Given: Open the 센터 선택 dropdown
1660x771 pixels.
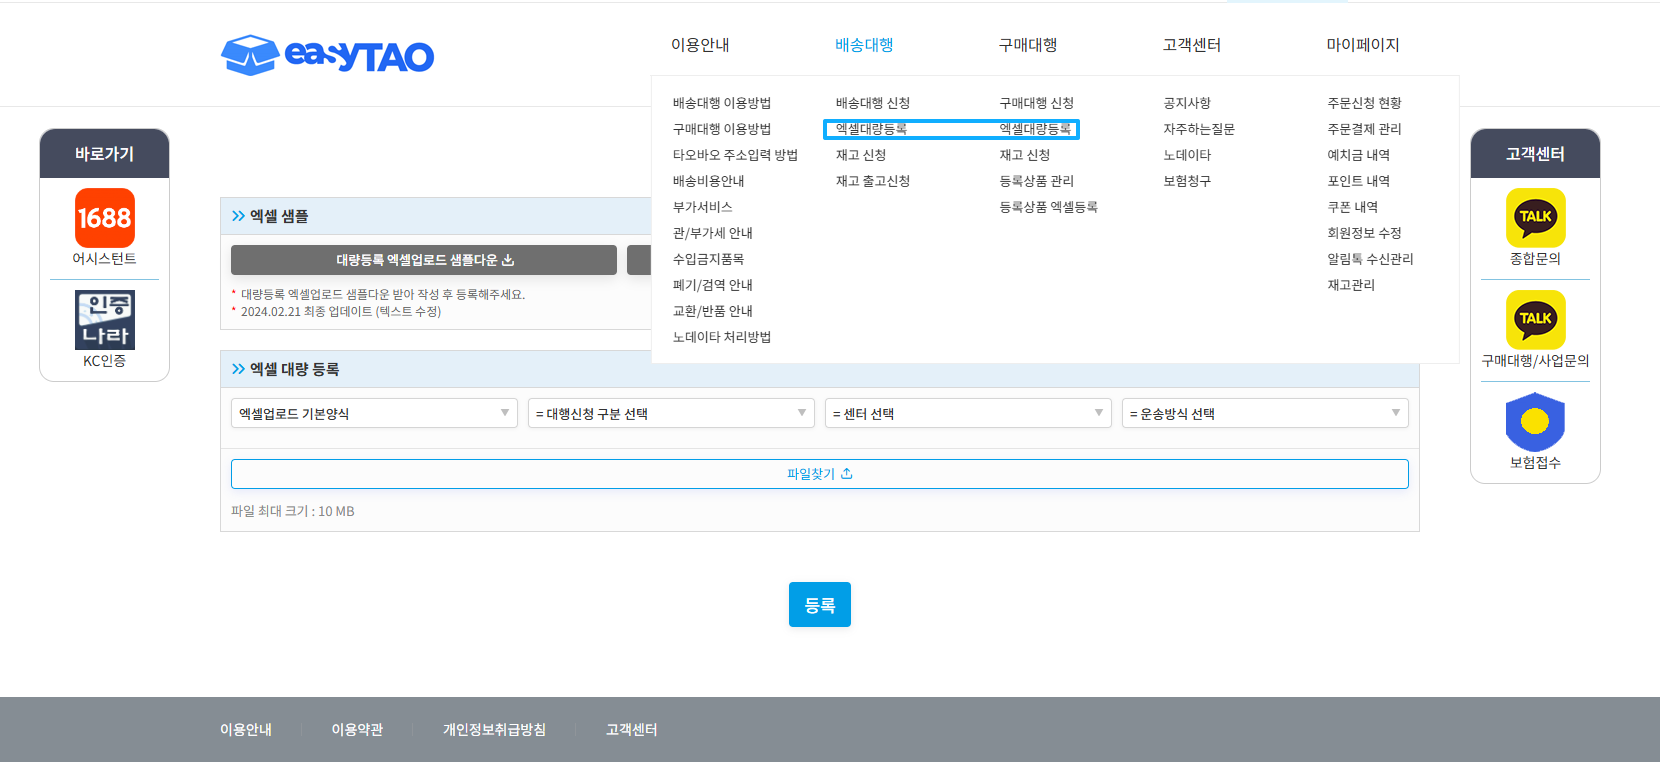Looking at the screenshot, I should coord(968,414).
